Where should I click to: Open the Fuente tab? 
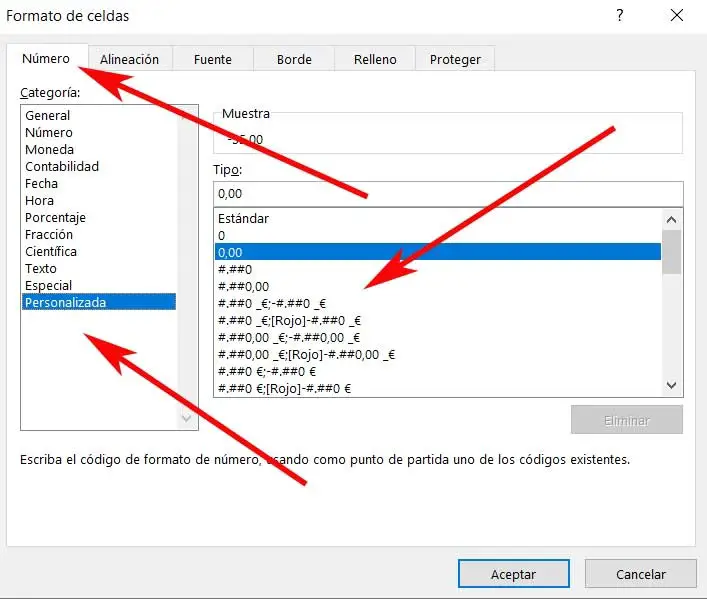tap(212, 60)
